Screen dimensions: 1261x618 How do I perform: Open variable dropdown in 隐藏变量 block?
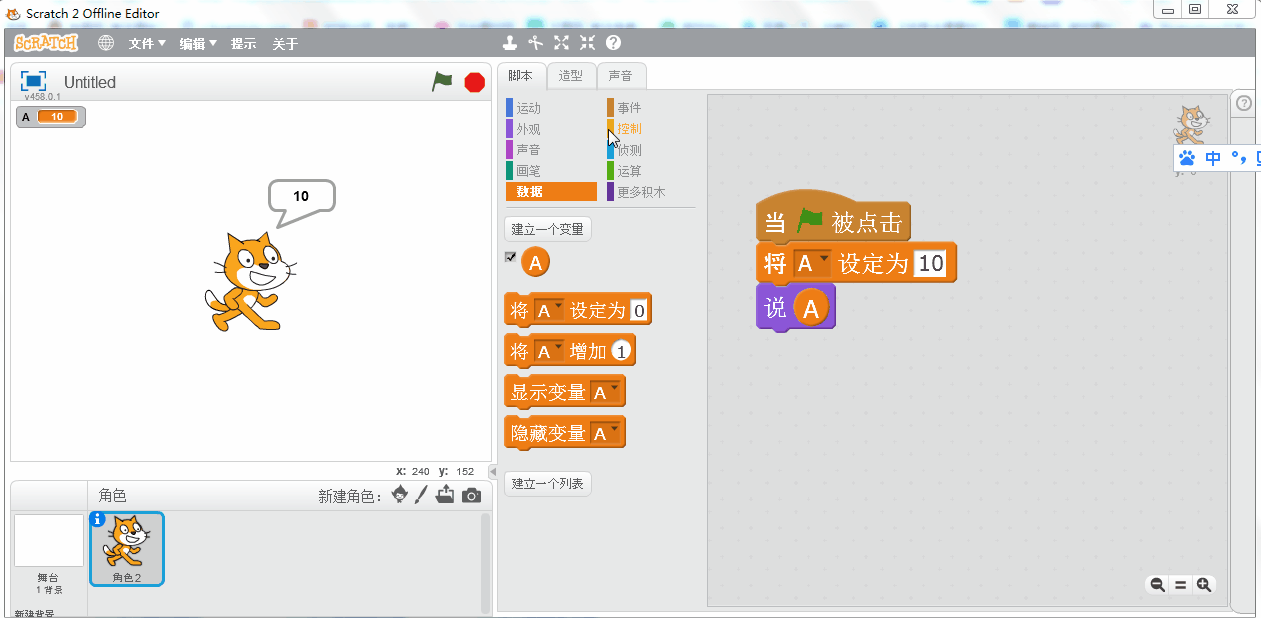click(x=605, y=434)
